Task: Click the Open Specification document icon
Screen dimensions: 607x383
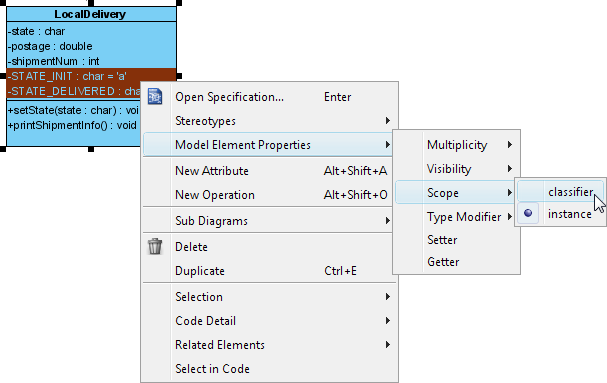Action: (x=155, y=96)
